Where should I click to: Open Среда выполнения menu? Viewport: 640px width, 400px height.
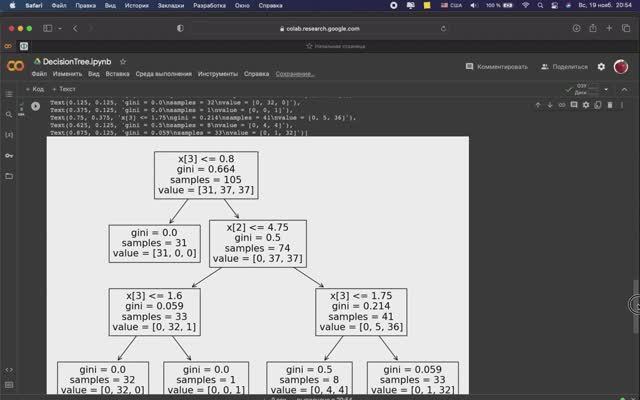(164, 74)
